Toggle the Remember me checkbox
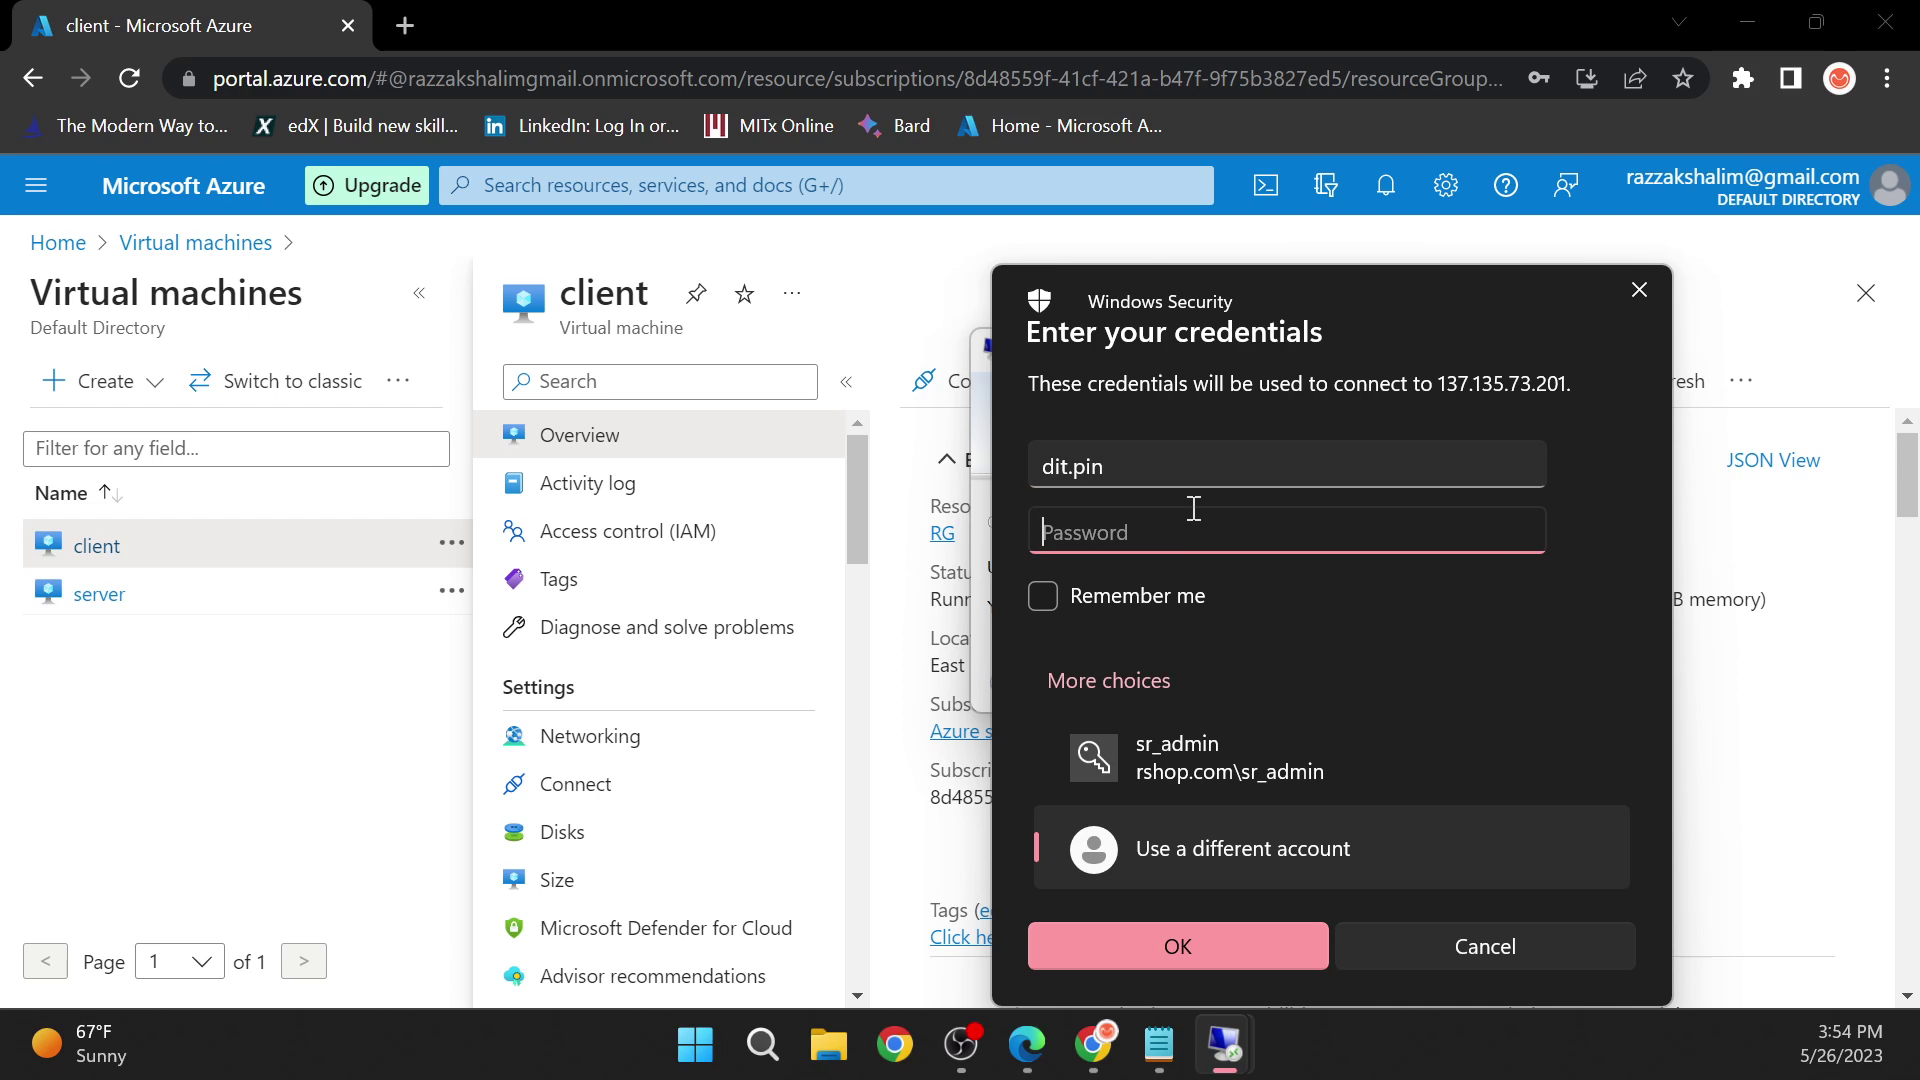This screenshot has width=1920, height=1080. tap(1044, 596)
